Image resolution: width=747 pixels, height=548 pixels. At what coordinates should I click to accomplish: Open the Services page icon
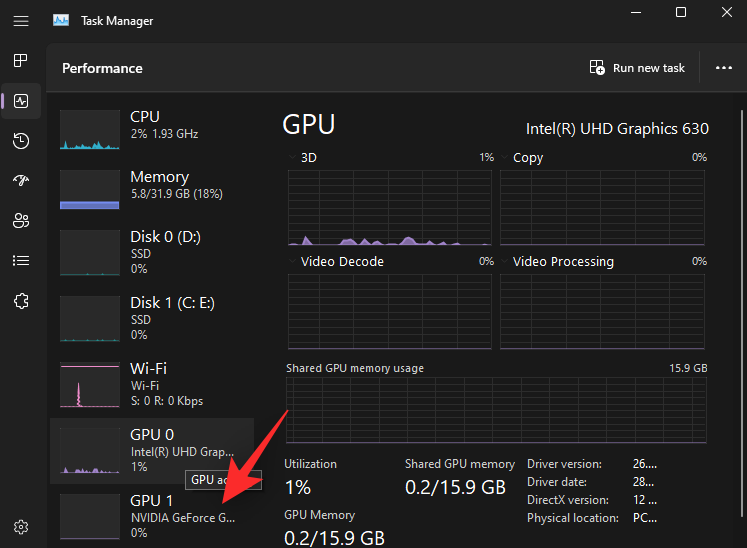pos(21,301)
